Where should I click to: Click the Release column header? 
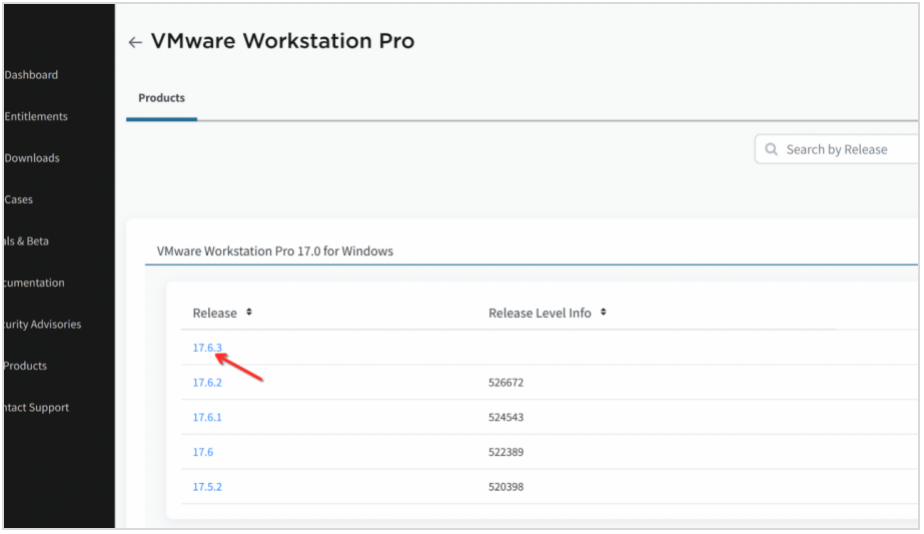tap(214, 313)
